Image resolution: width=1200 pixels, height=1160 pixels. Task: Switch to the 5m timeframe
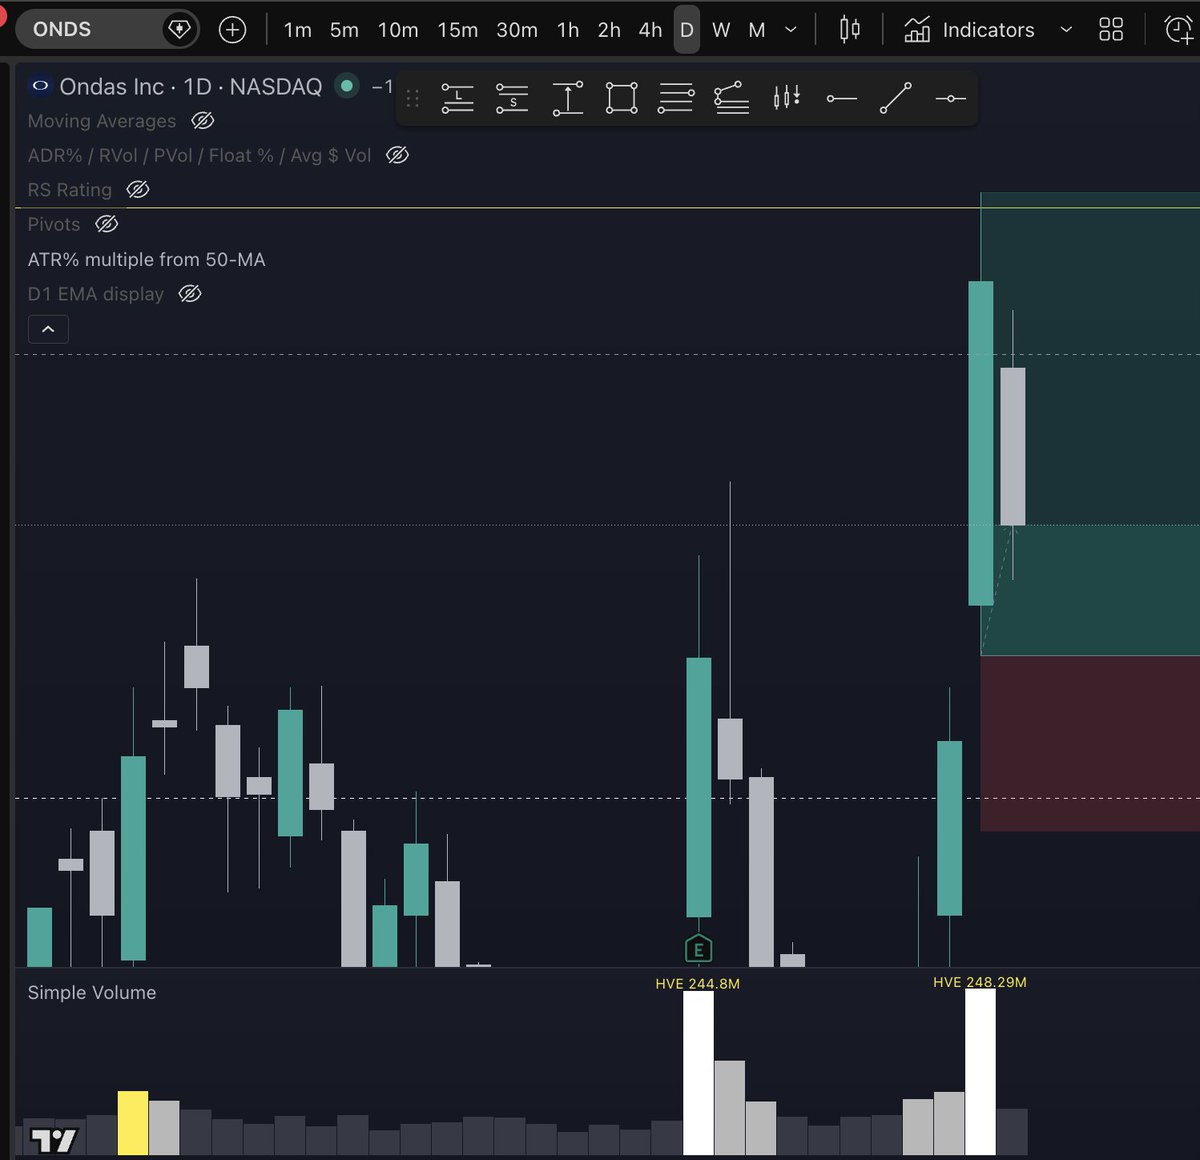coord(344,30)
